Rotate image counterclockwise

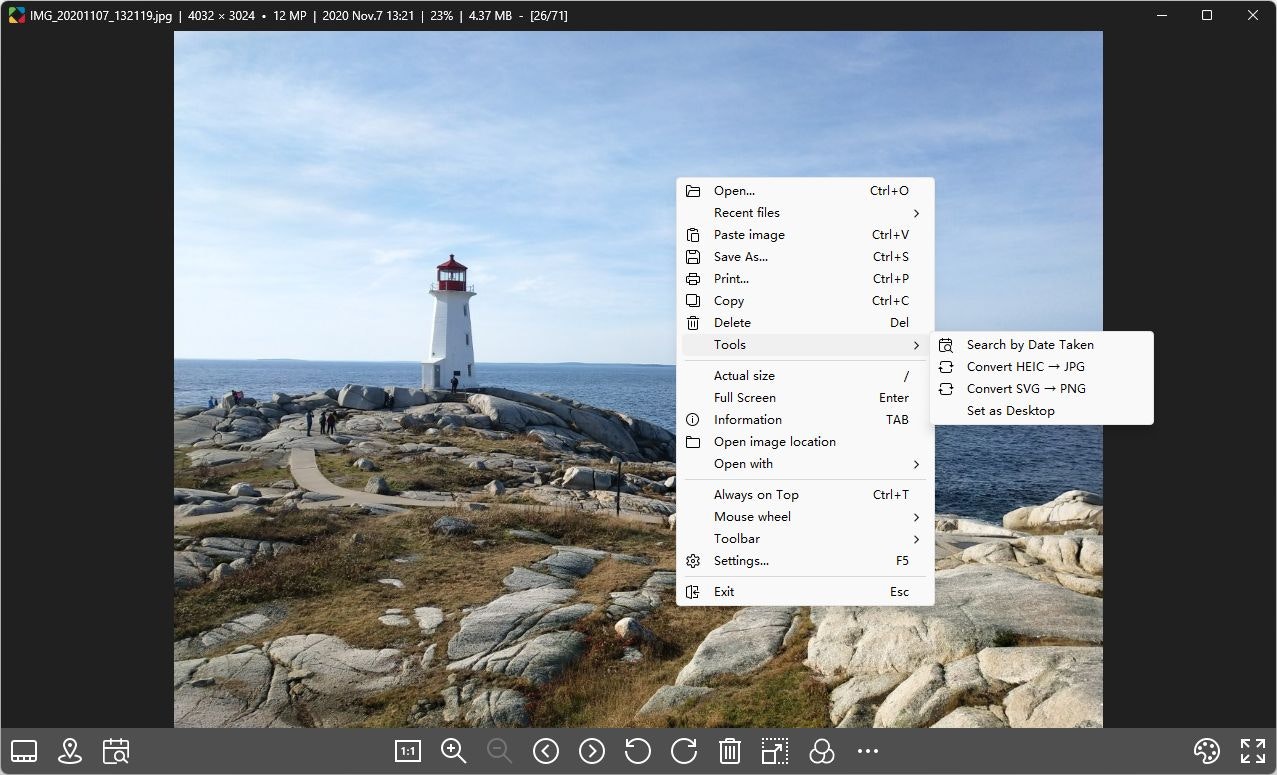(638, 751)
